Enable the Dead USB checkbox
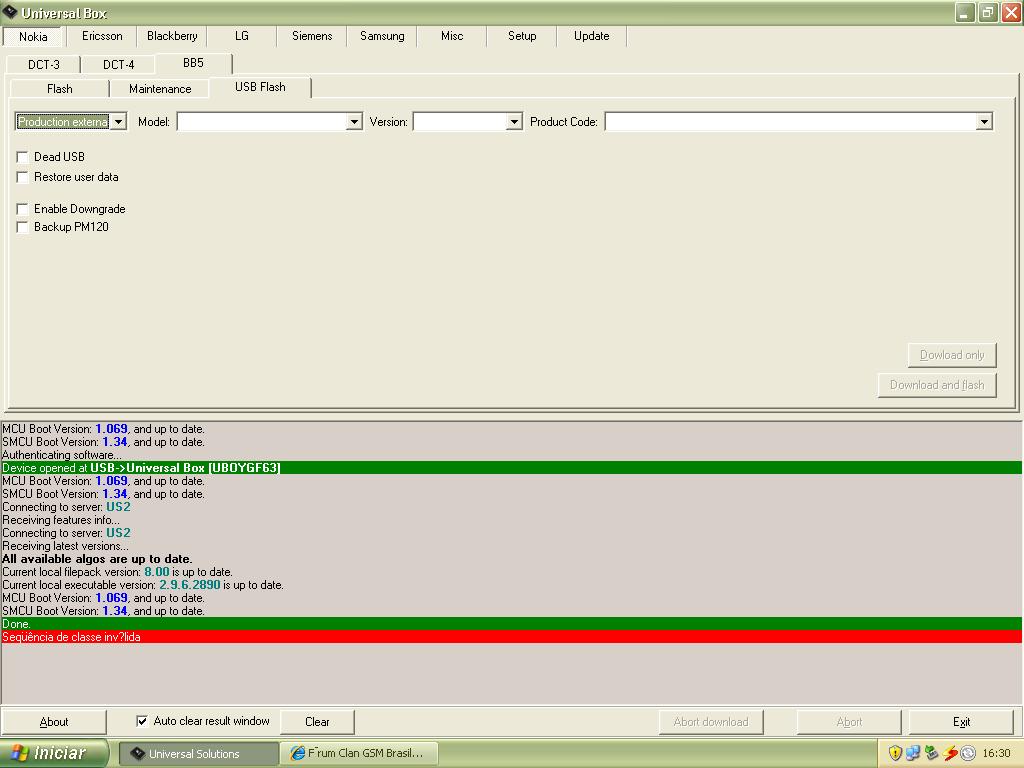 tap(23, 157)
